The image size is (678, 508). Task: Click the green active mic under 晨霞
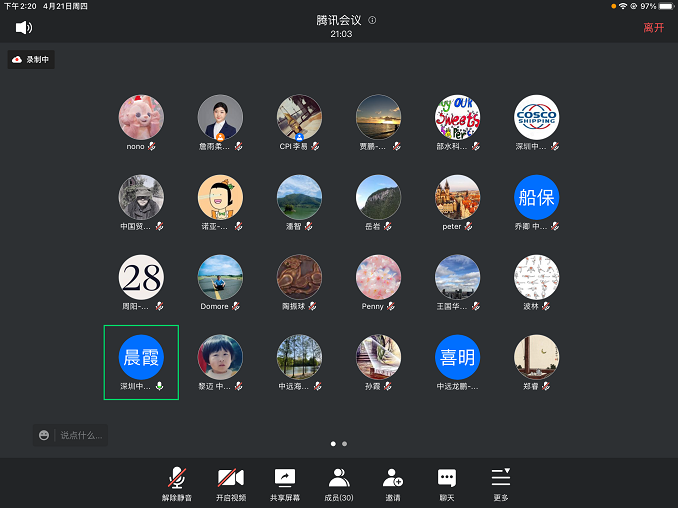click(160, 387)
